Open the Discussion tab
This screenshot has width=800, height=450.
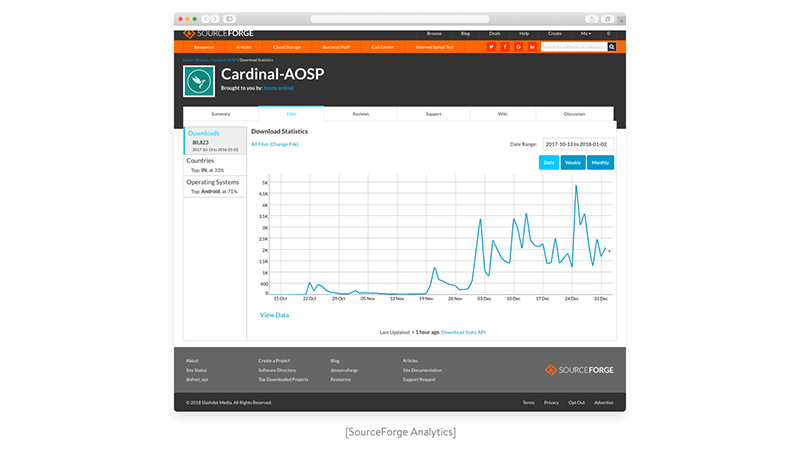574,114
